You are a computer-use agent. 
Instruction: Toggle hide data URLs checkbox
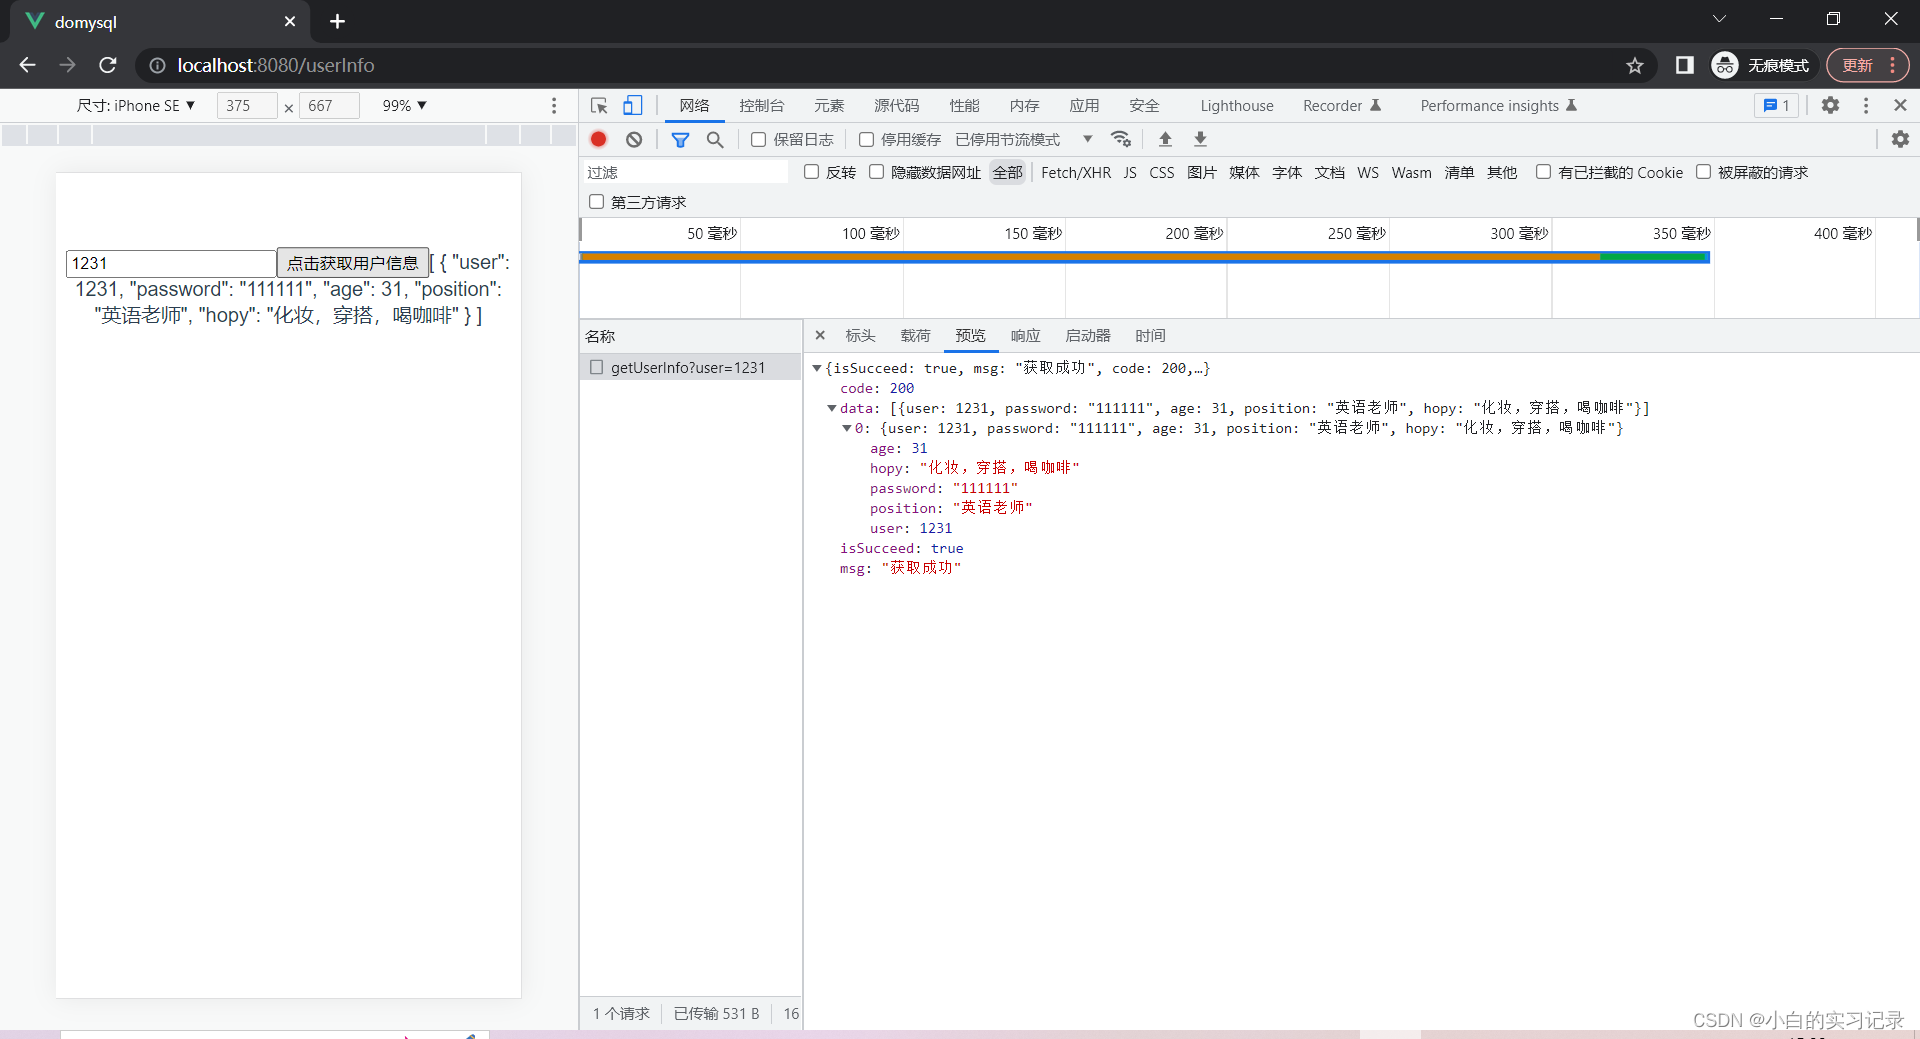(877, 172)
